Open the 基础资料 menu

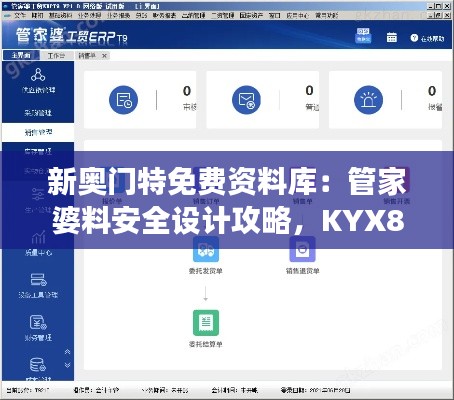coord(60,15)
